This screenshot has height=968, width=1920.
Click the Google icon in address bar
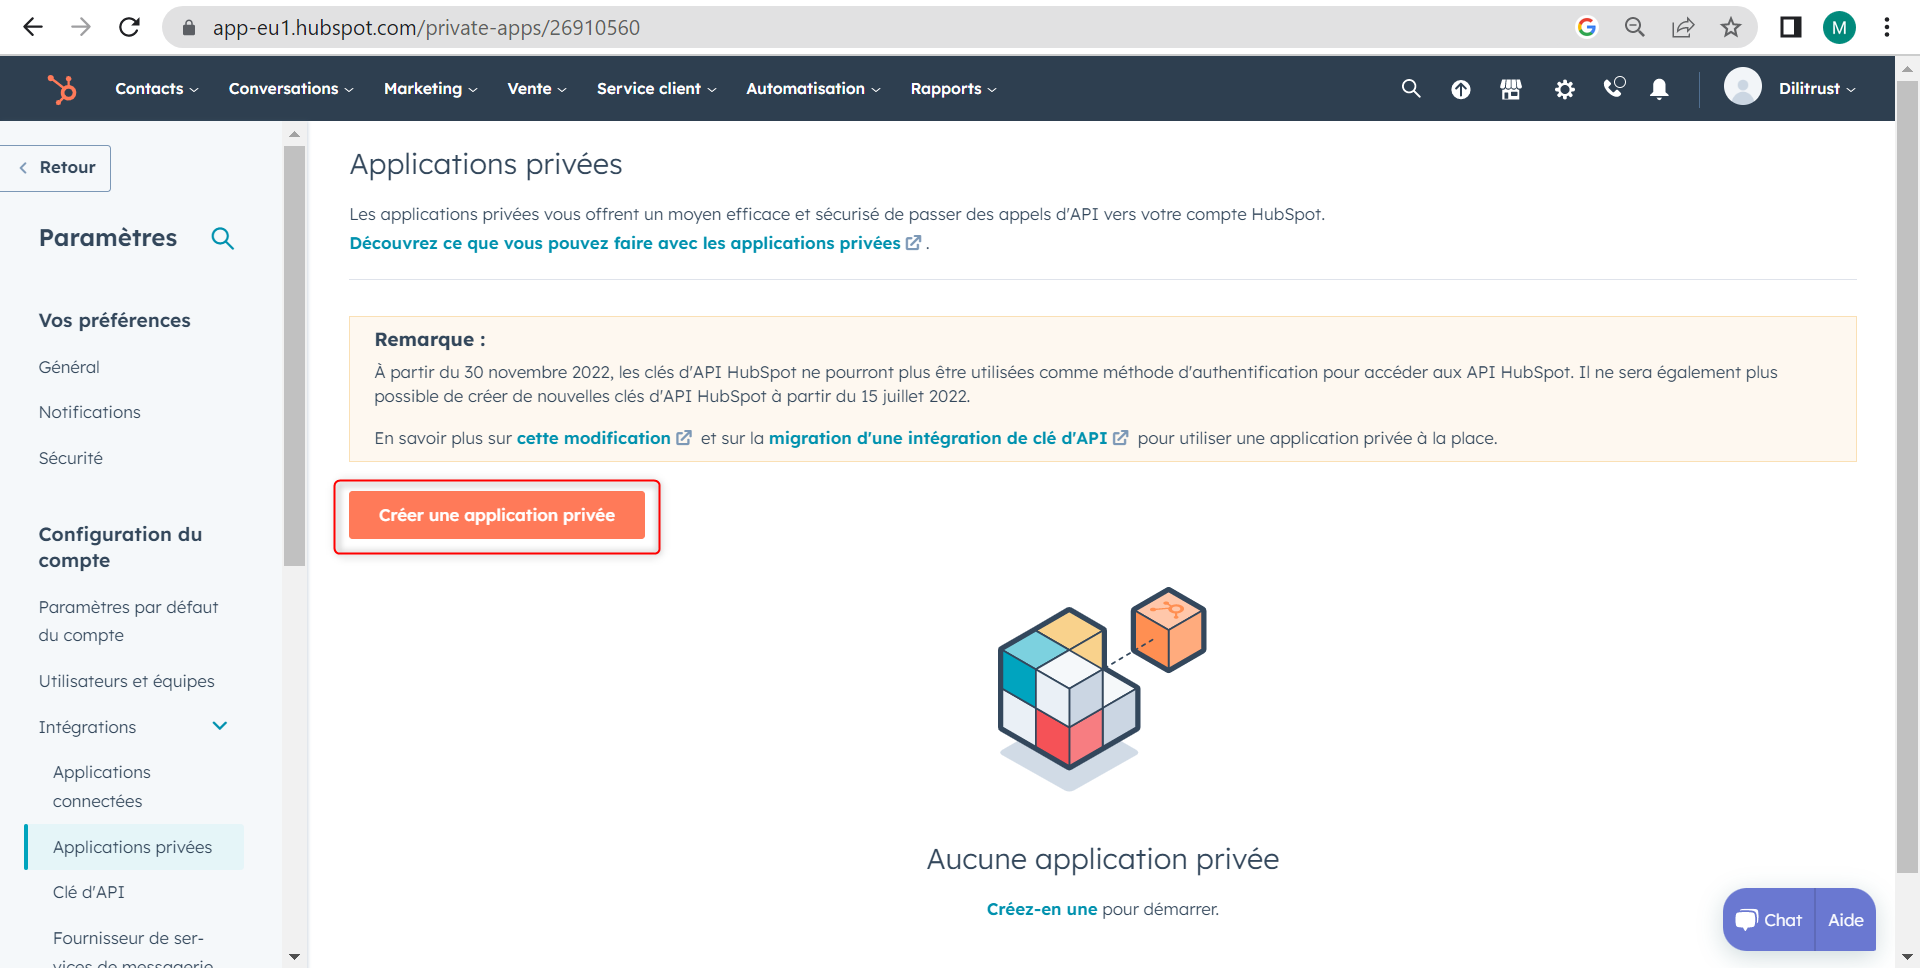tap(1587, 27)
